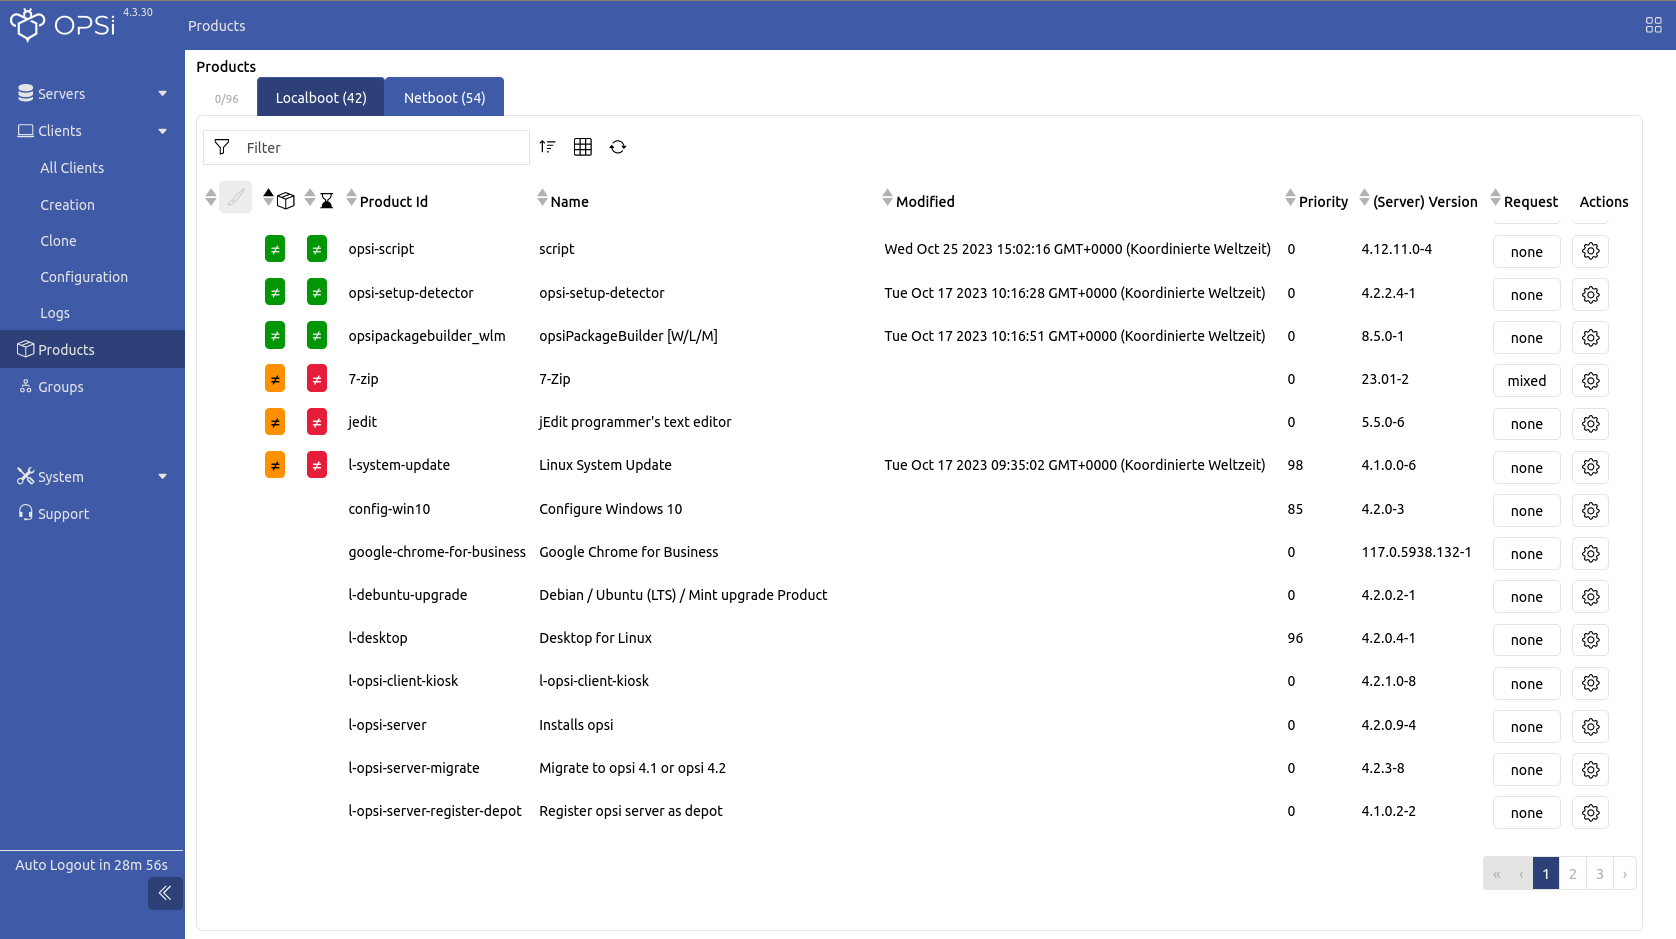Sort by Name column
The image size is (1676, 939).
[x=563, y=200]
